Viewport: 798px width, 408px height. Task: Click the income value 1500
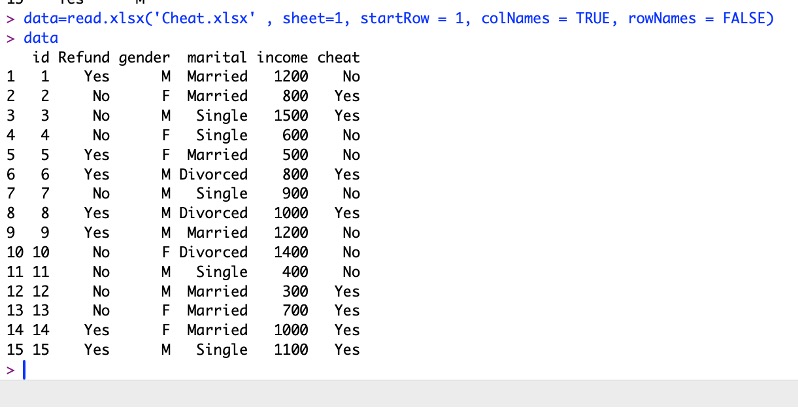[x=289, y=115]
